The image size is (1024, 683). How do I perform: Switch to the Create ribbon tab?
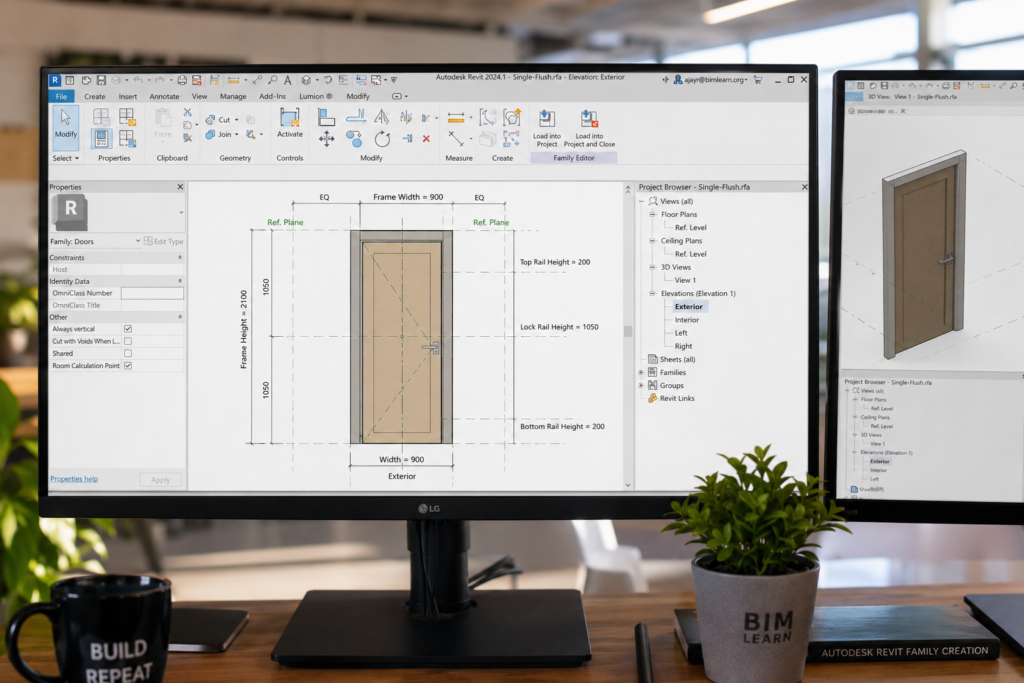pos(95,96)
